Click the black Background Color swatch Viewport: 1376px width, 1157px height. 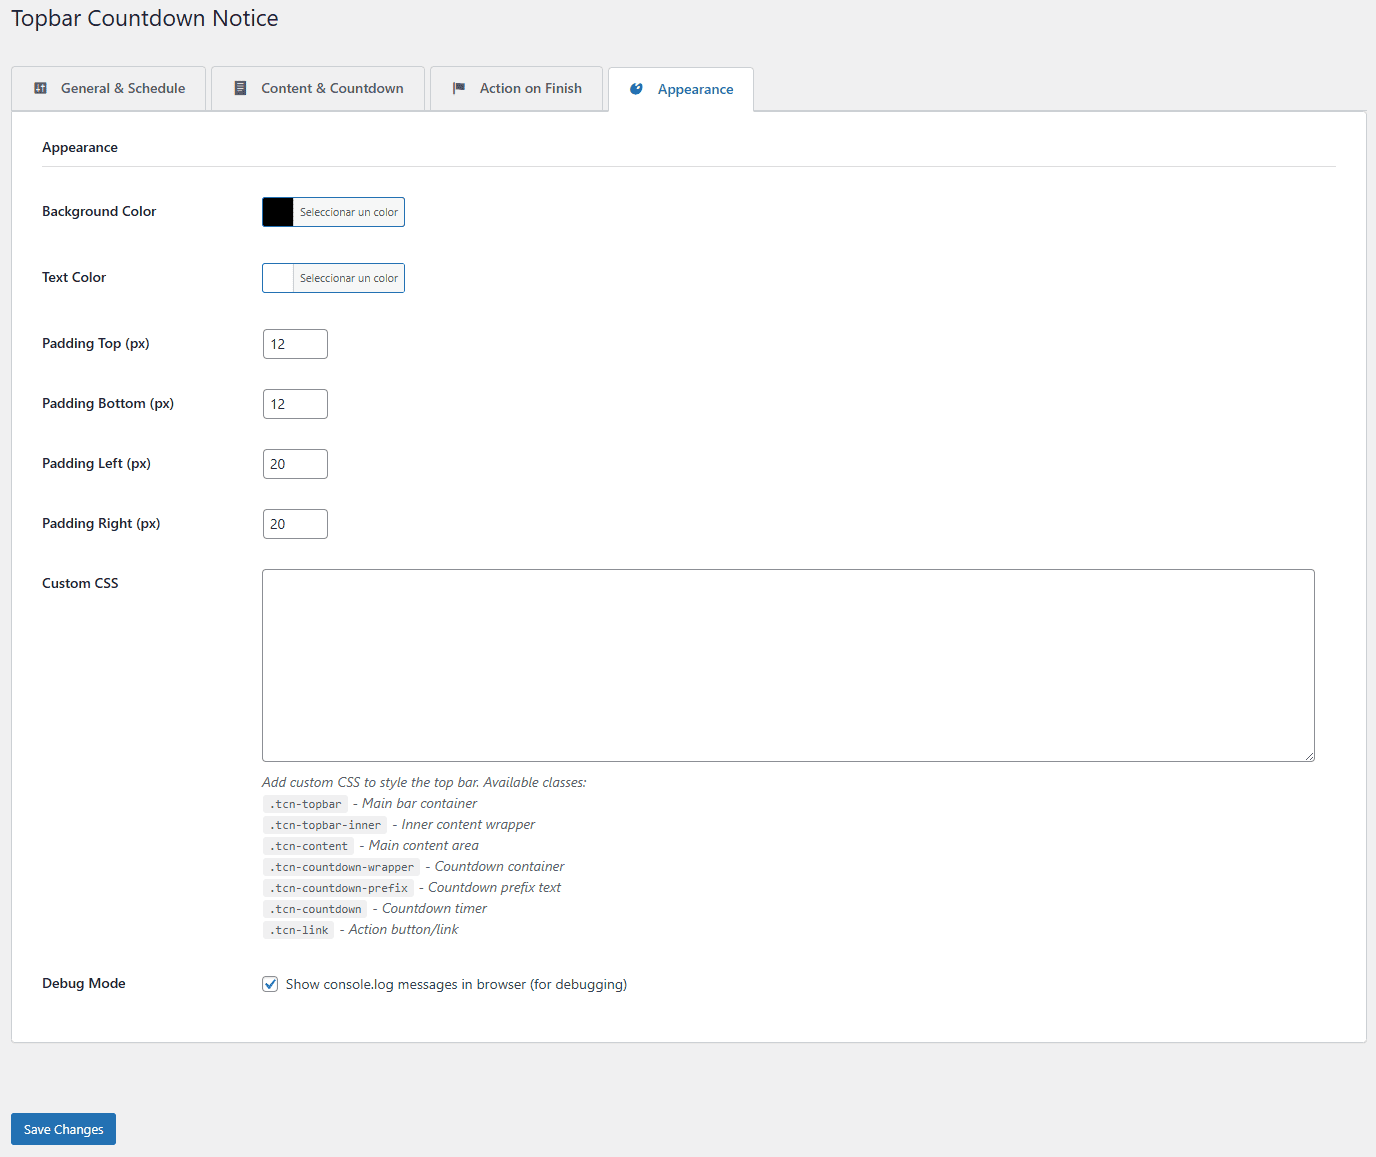click(276, 212)
